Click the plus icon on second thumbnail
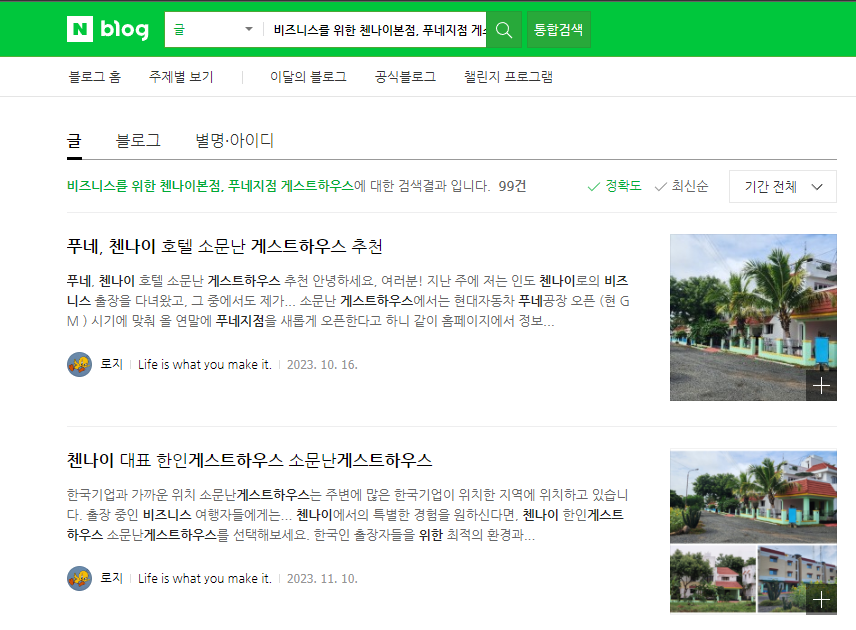 [821, 599]
